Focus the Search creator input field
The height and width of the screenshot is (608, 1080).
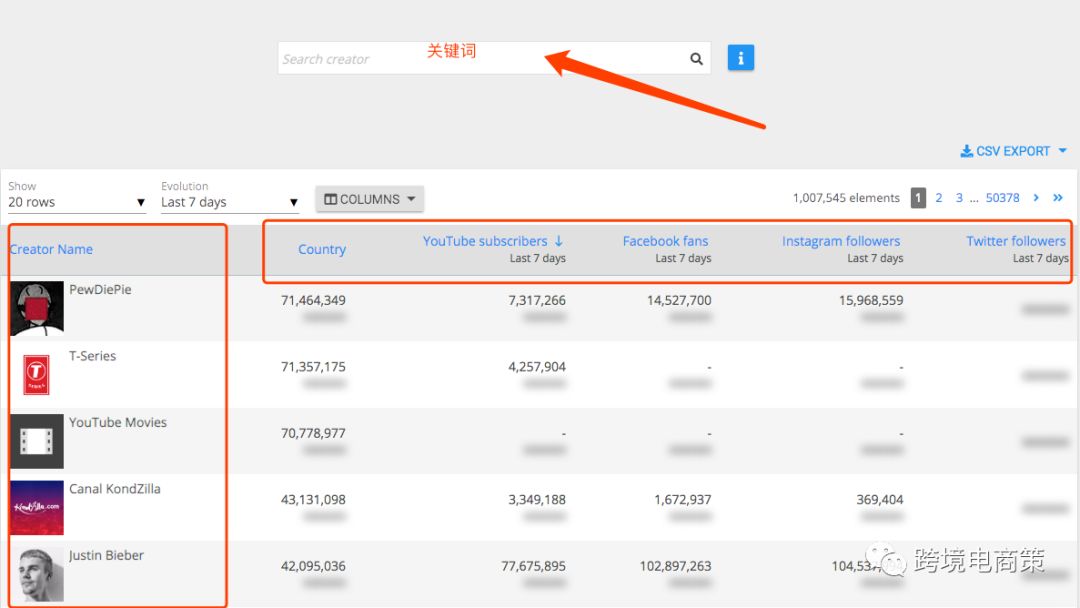(x=494, y=58)
